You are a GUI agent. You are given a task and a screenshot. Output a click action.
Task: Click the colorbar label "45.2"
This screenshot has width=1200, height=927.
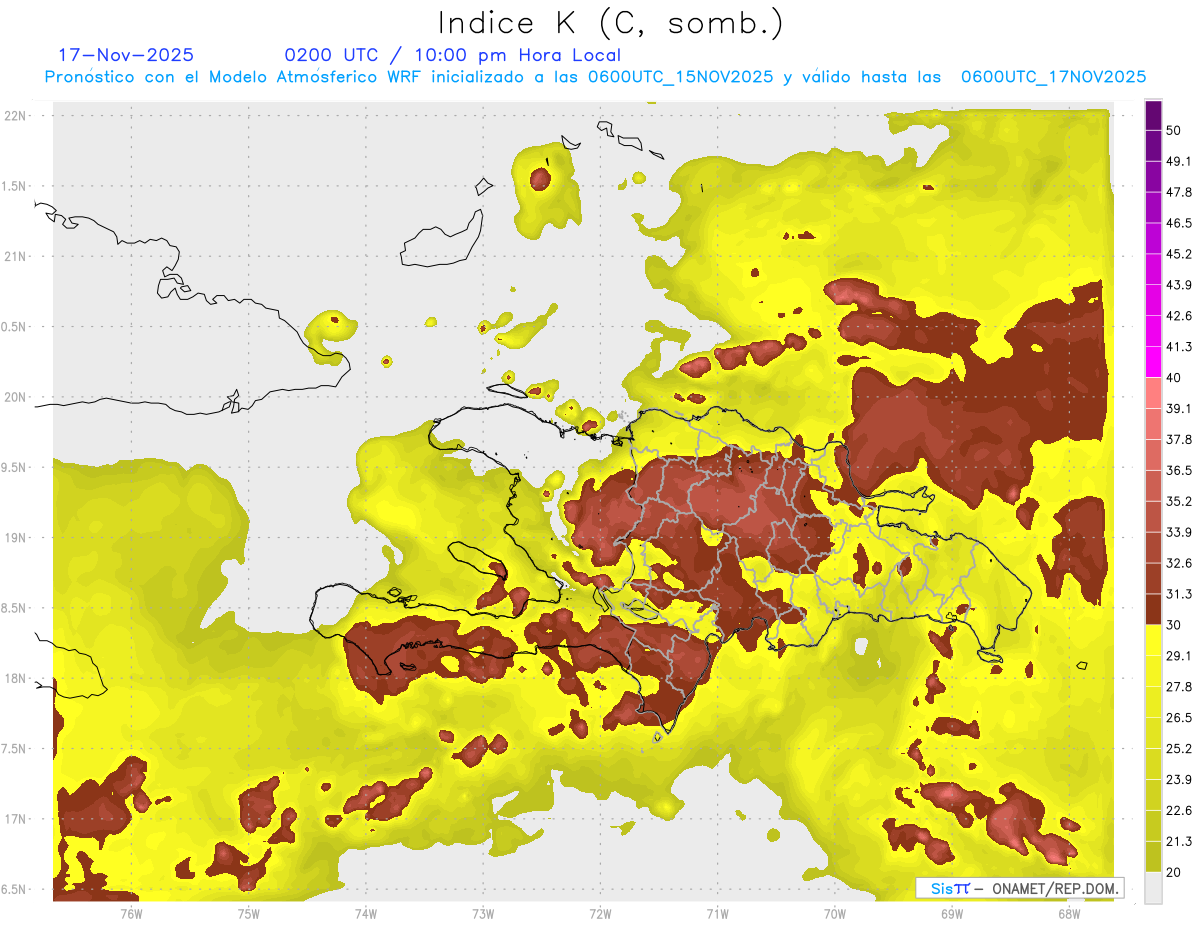(x=1178, y=254)
